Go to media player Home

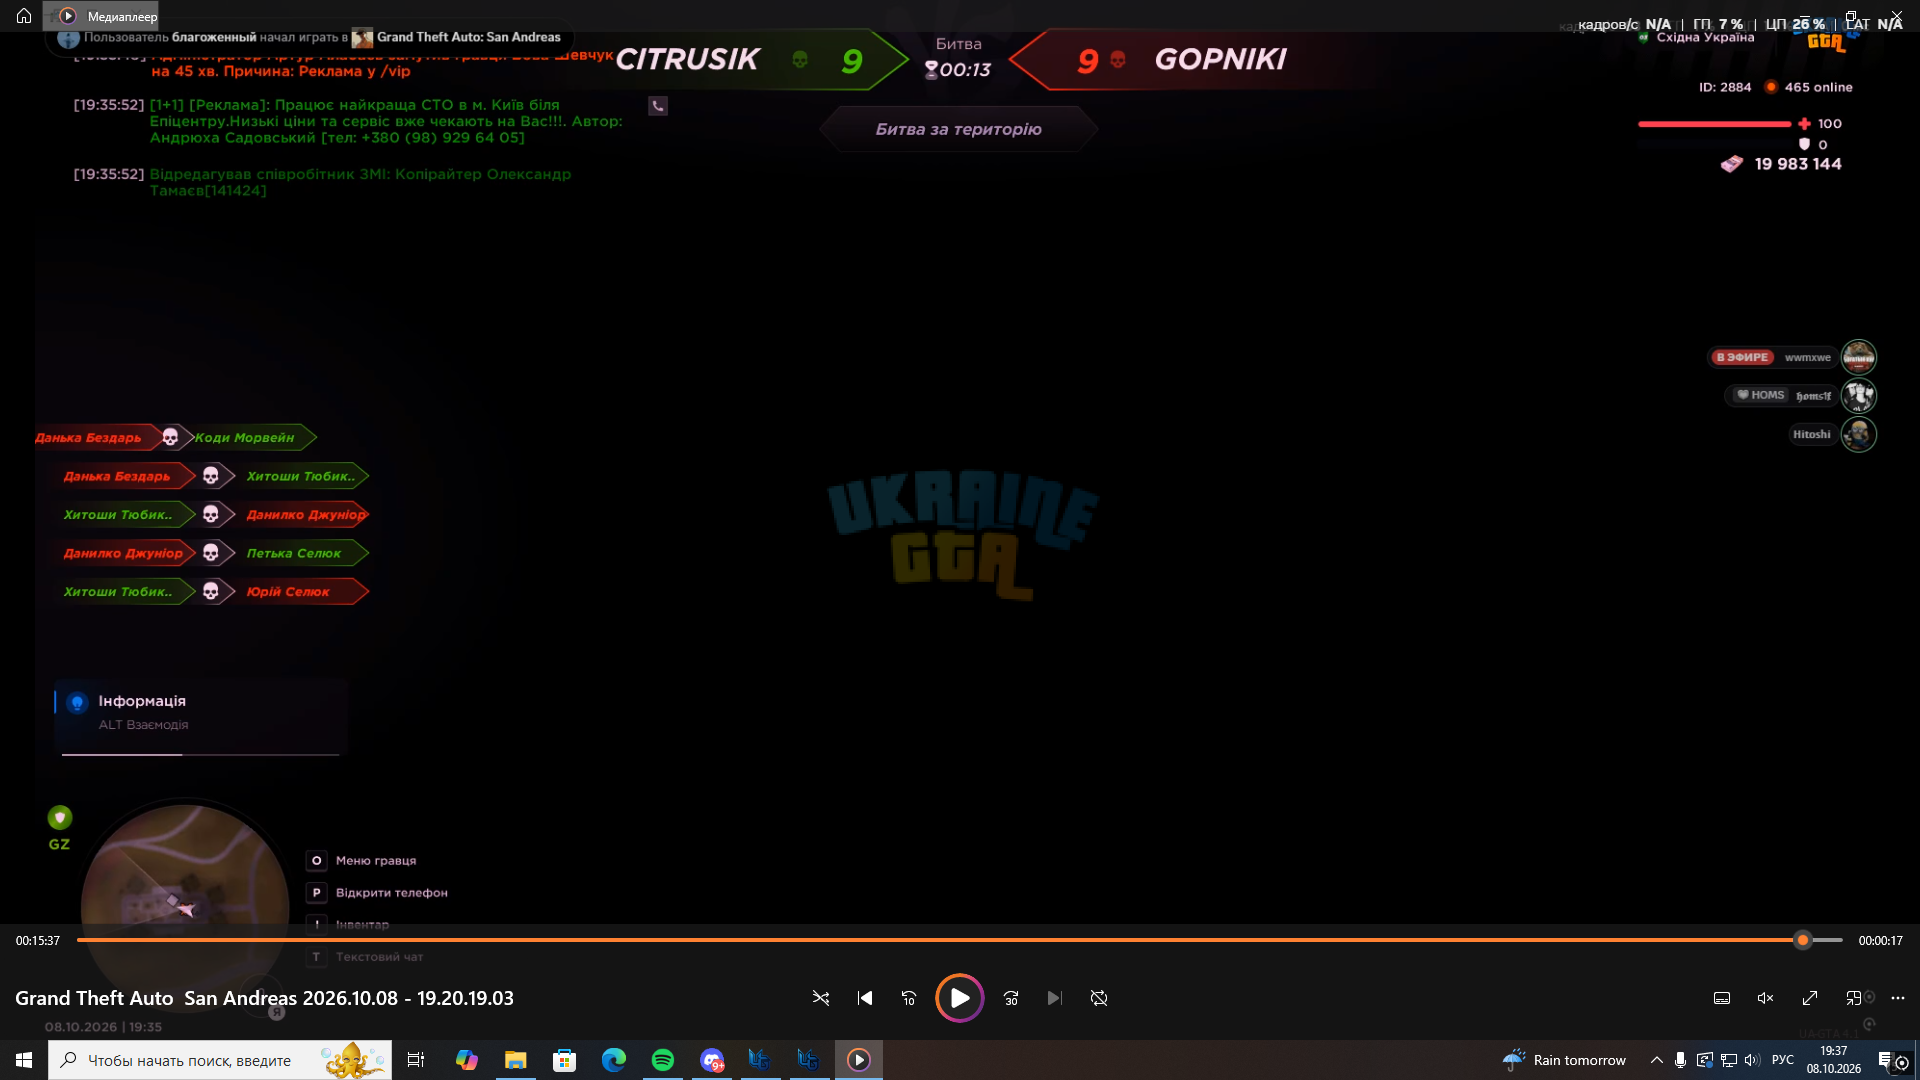coord(24,16)
